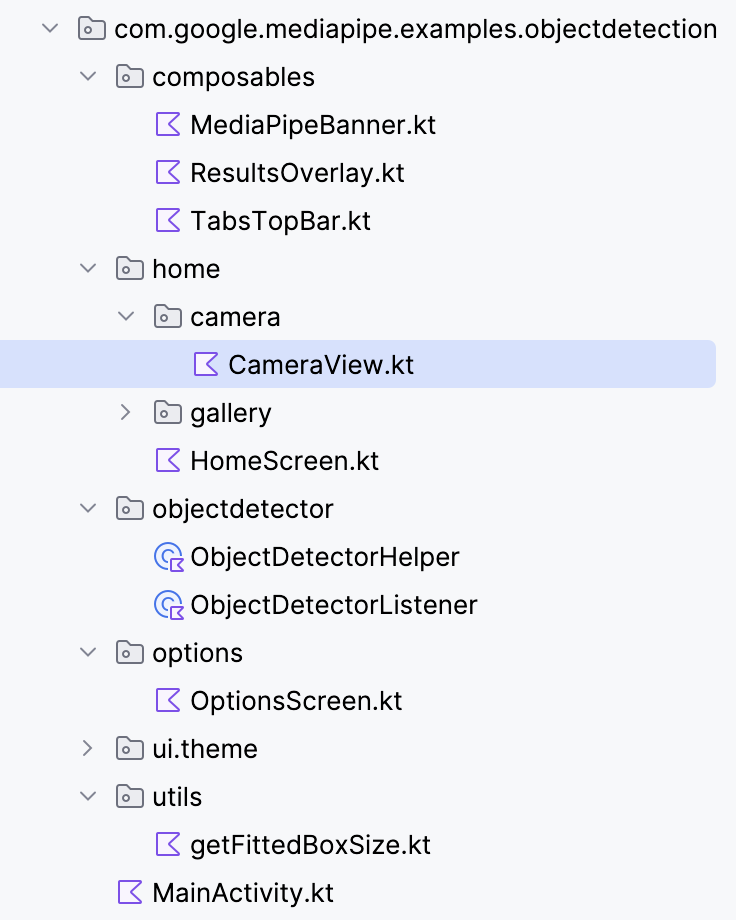
Task: Click the composables package folder icon
Action: coord(130,76)
